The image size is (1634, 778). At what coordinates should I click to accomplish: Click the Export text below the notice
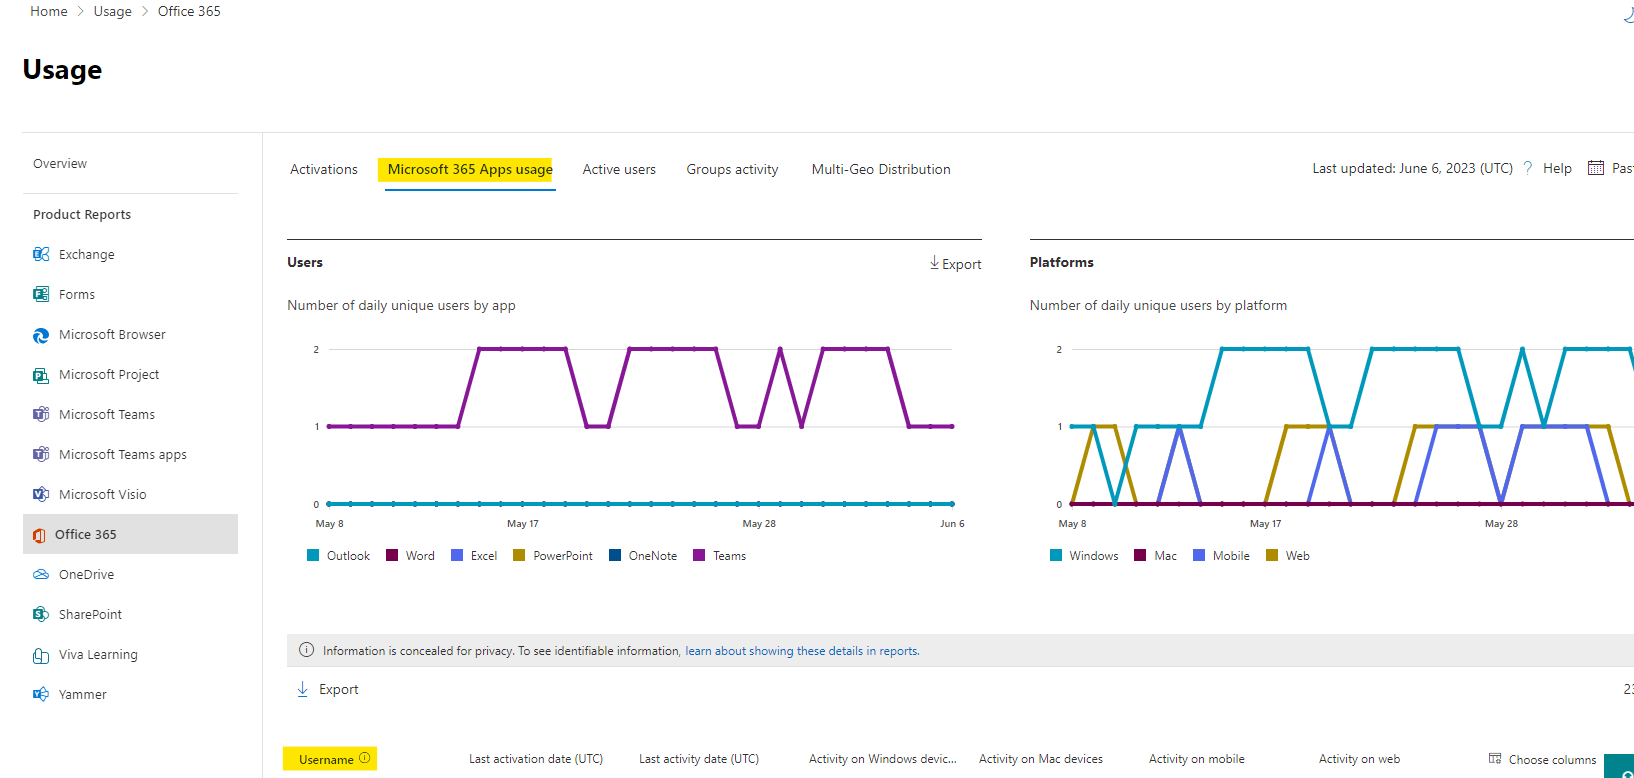[x=338, y=689]
